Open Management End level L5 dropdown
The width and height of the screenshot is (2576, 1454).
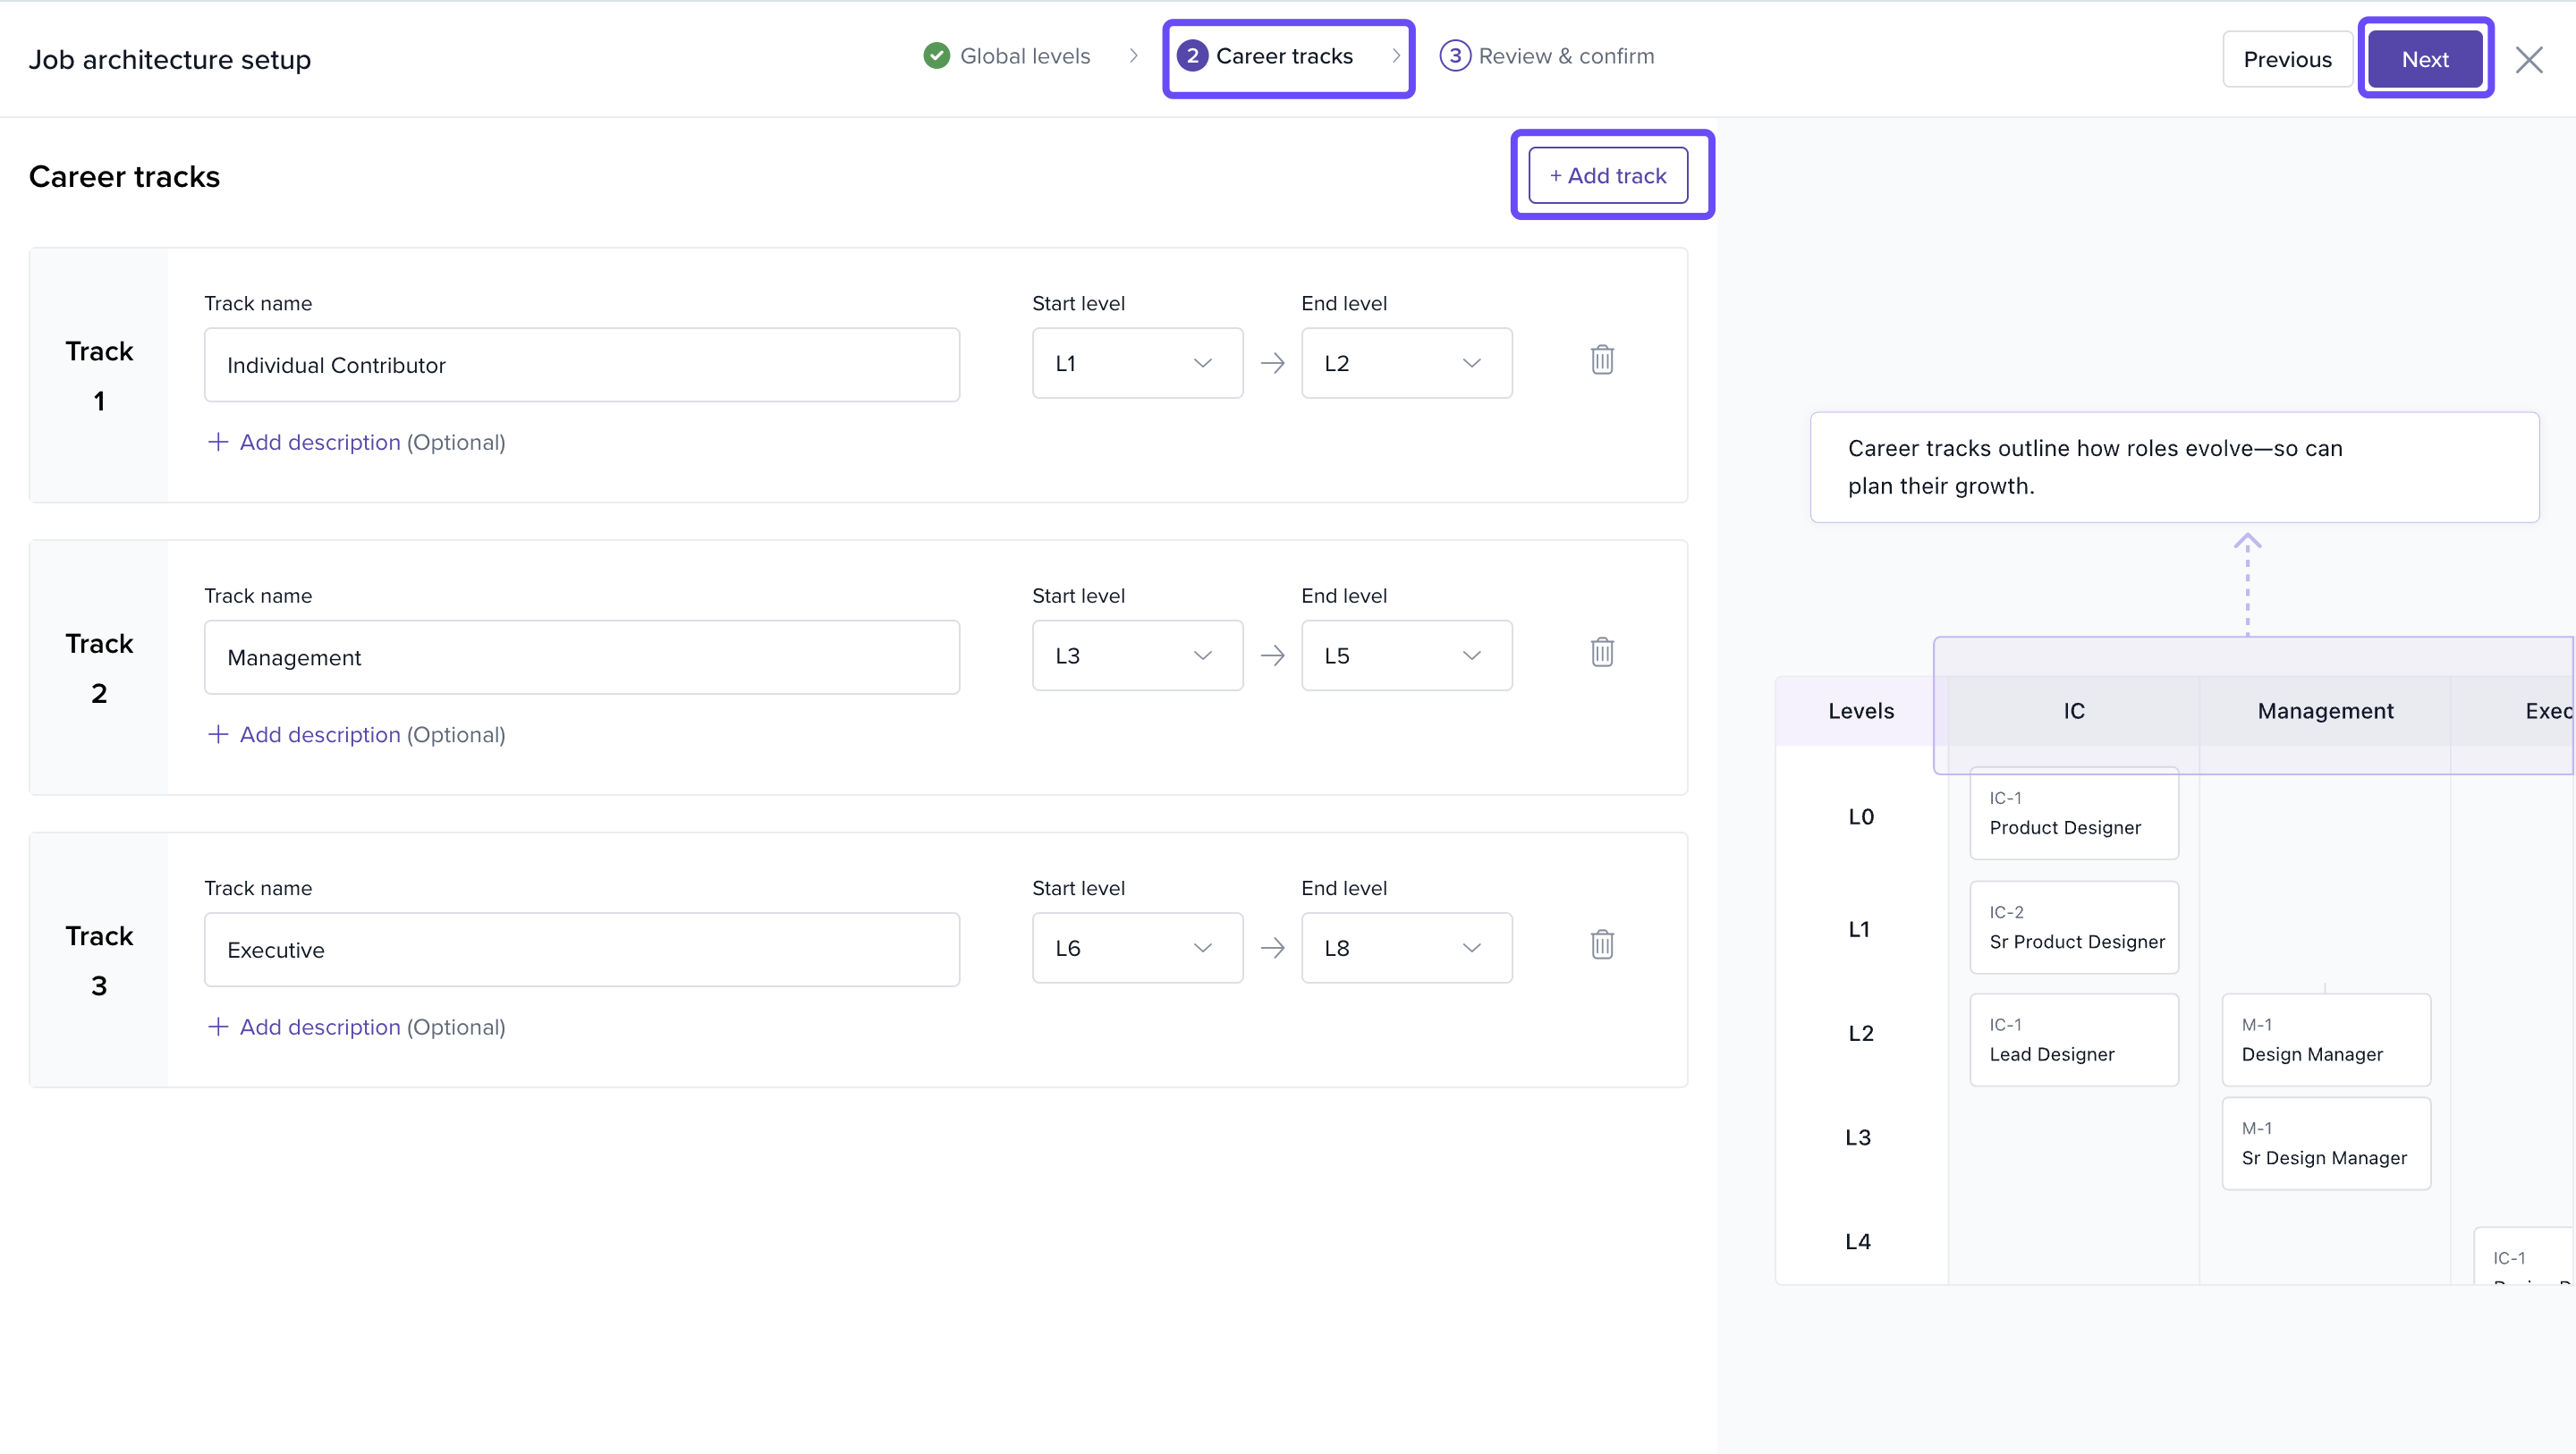tap(1406, 656)
